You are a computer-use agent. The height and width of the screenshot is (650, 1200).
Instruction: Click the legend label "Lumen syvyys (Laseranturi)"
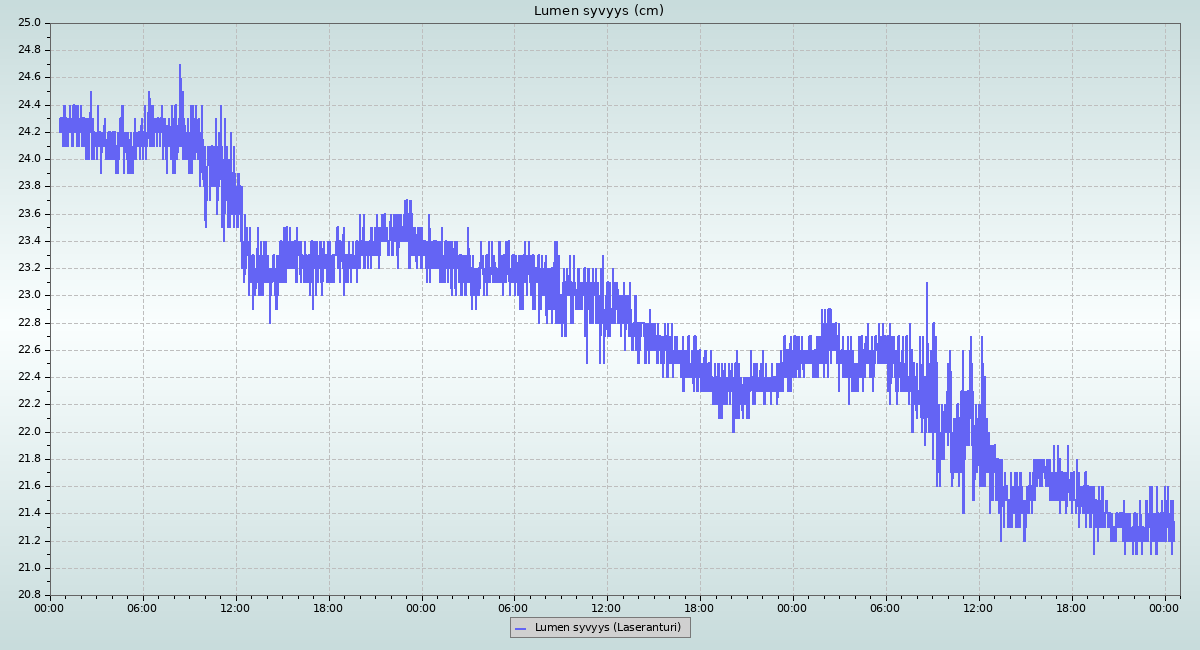[607, 628]
